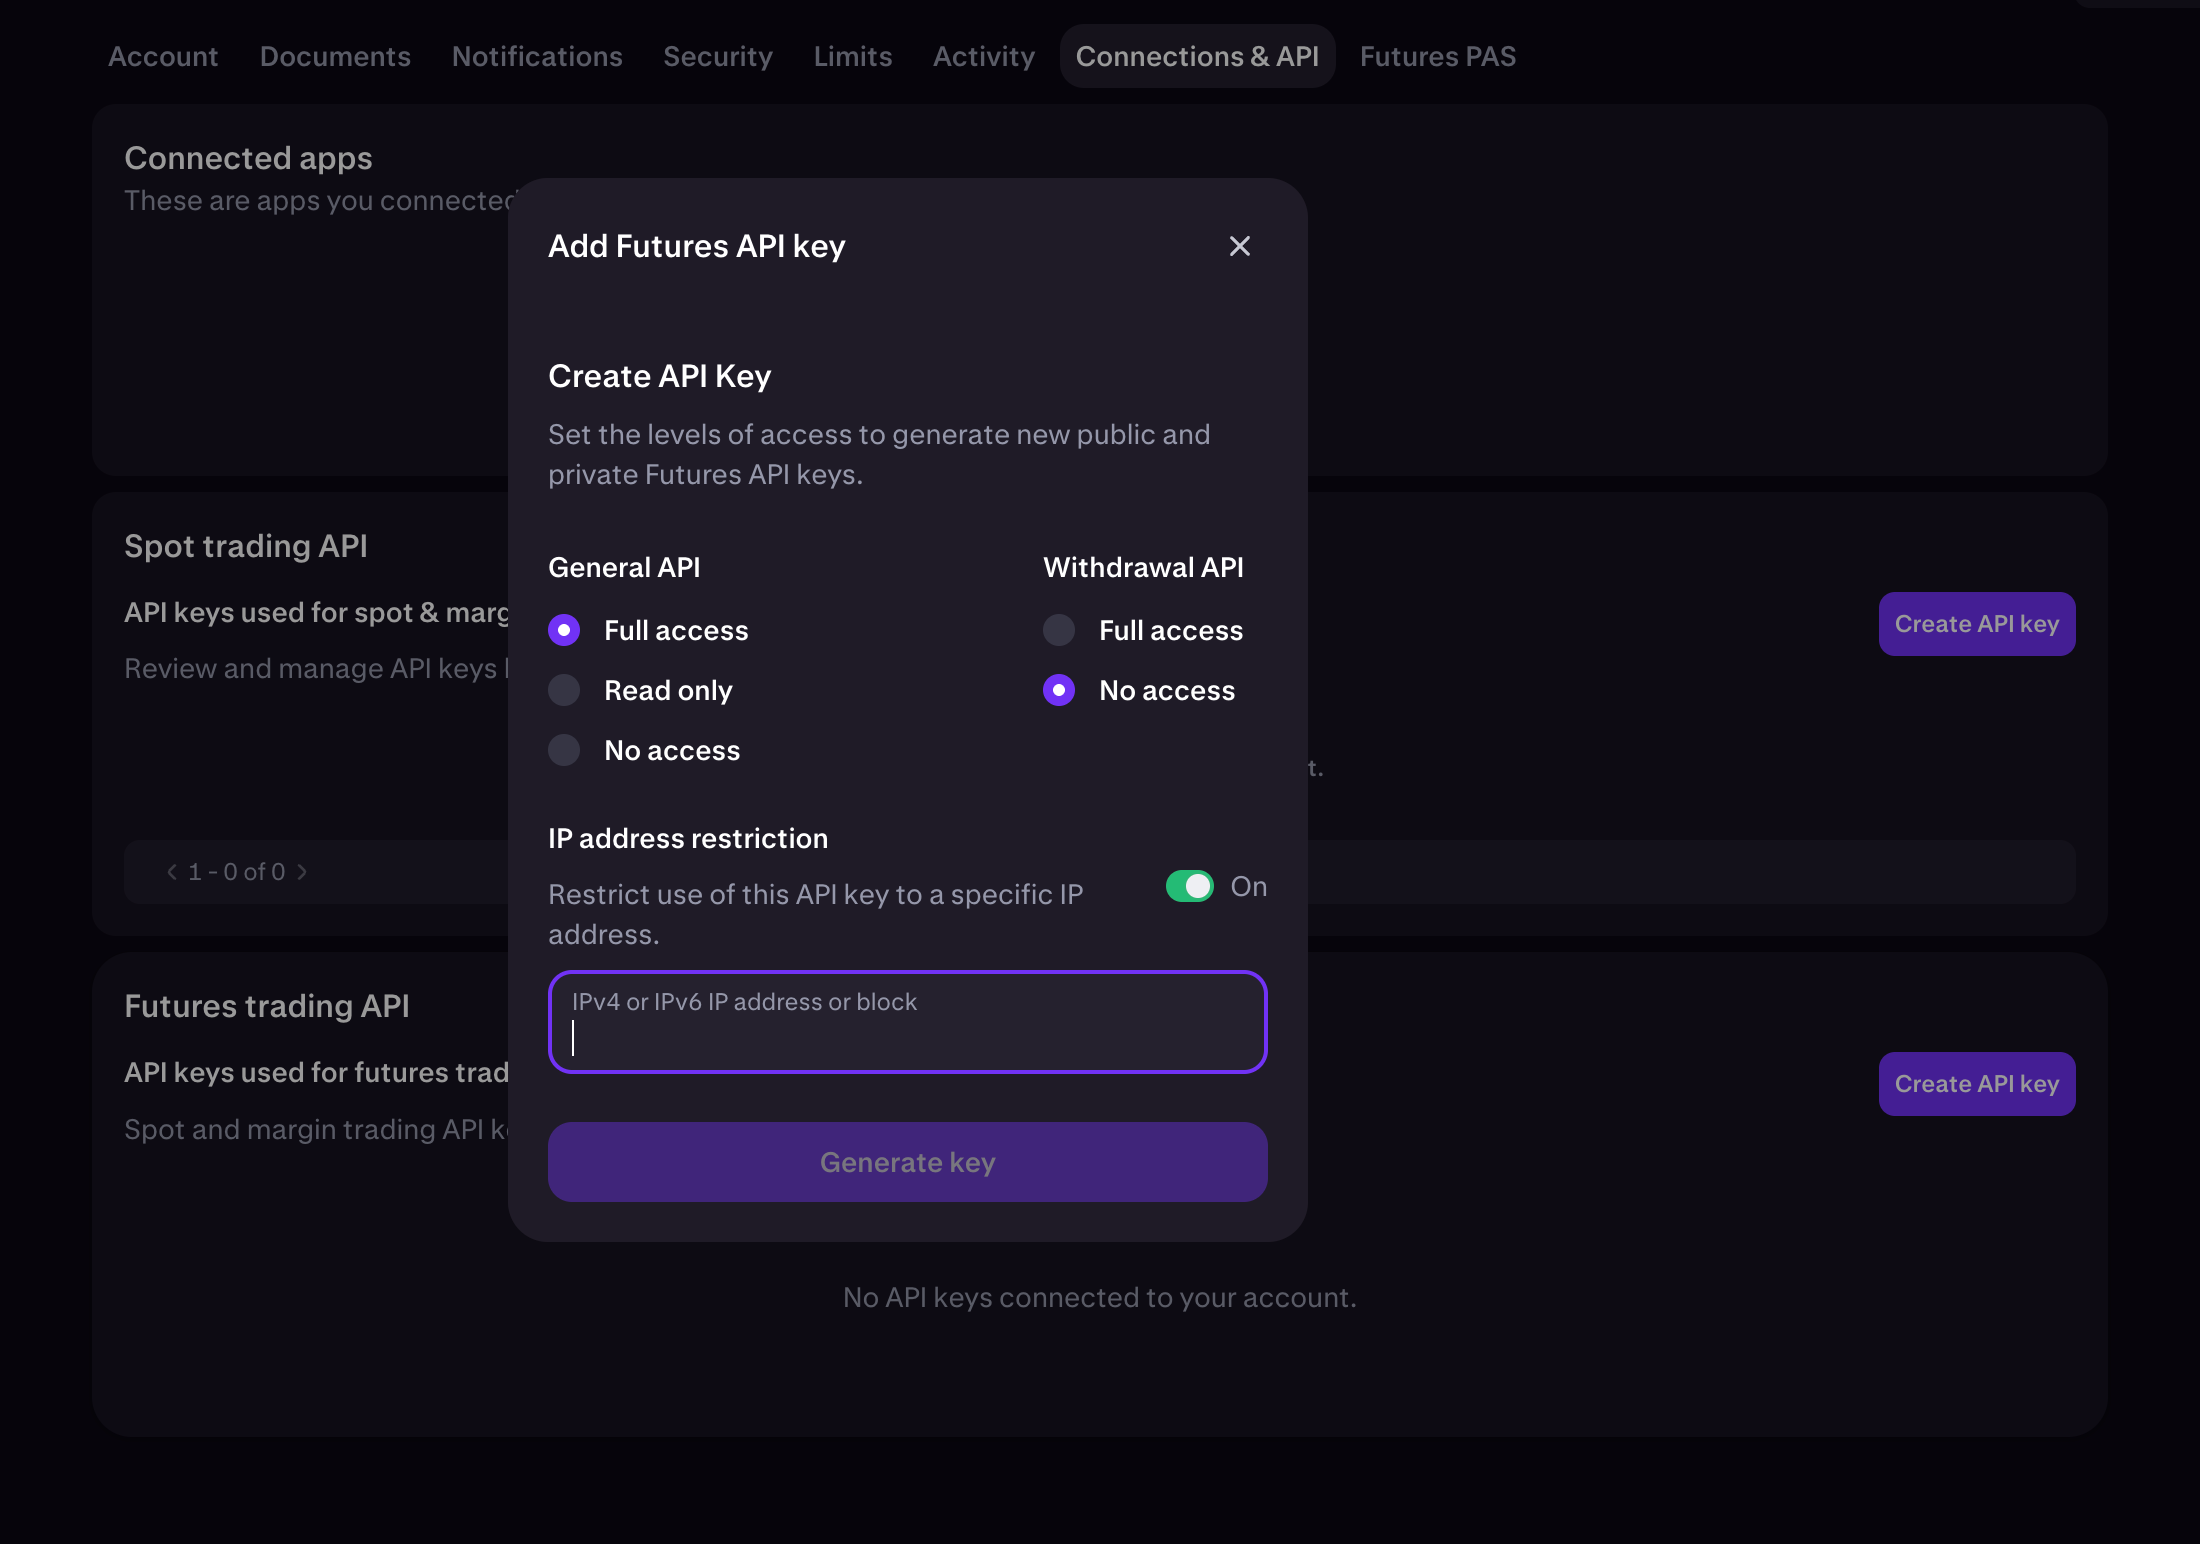Select Withdrawal API Full access radio
Viewport: 2200px width, 1544px height.
pyautogui.click(x=1059, y=630)
